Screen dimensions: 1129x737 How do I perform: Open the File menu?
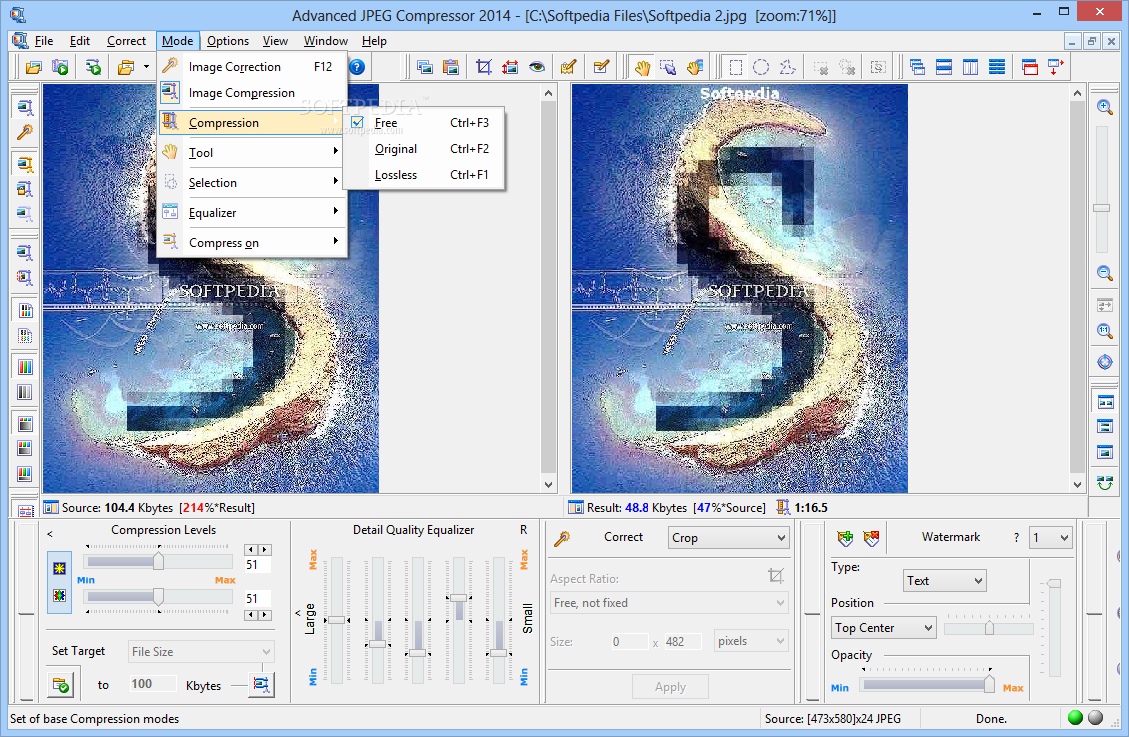(x=44, y=41)
